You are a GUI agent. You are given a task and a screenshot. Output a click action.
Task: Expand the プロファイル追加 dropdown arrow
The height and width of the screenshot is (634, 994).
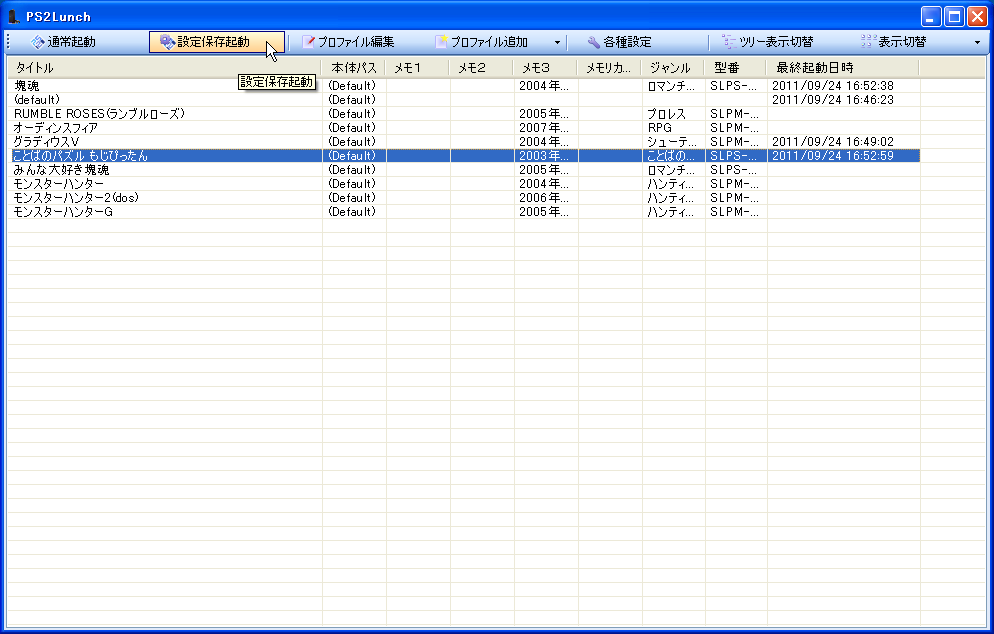pyautogui.click(x=557, y=42)
